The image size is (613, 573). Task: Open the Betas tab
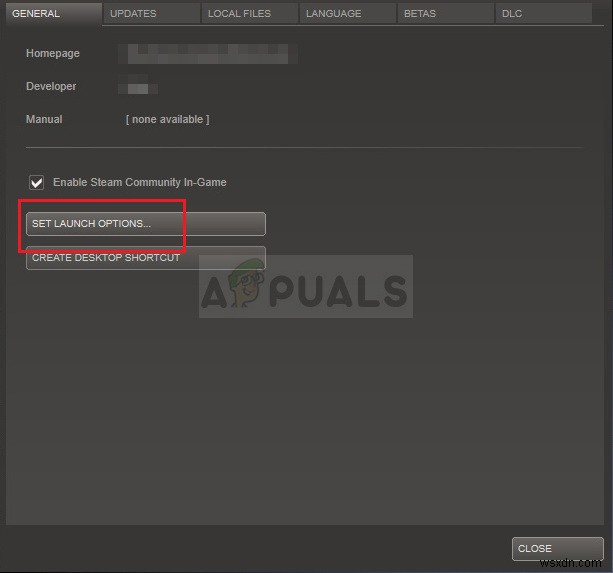(x=446, y=14)
